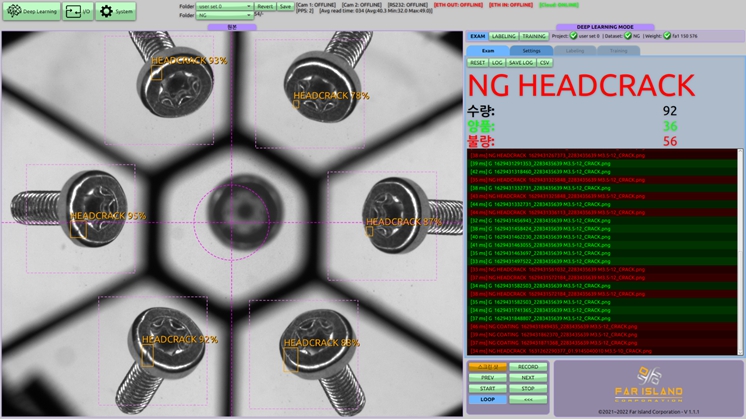The image size is (746, 419).
Task: Click the red 'ETH IN: OFFLINE' status
Action: click(x=510, y=5)
